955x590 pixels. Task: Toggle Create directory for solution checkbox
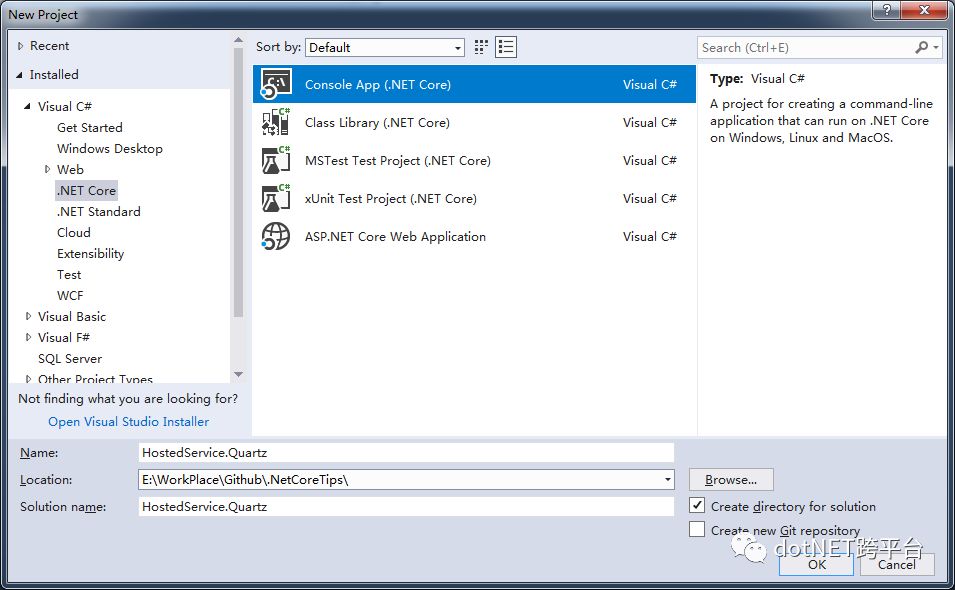coord(697,505)
